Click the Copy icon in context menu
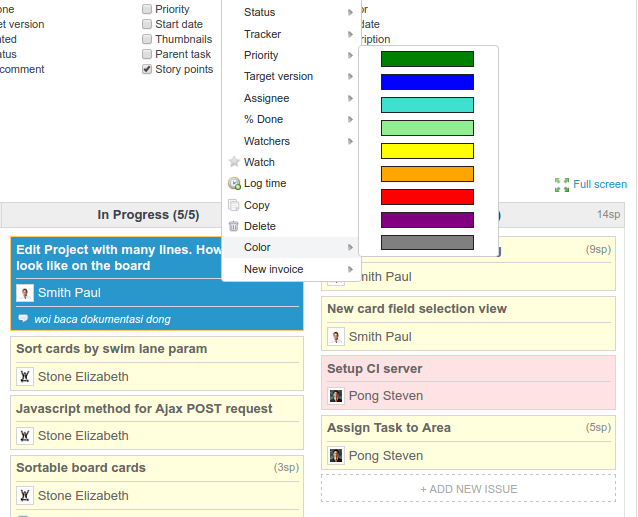Viewport: 638px width, 517px height. click(234, 205)
